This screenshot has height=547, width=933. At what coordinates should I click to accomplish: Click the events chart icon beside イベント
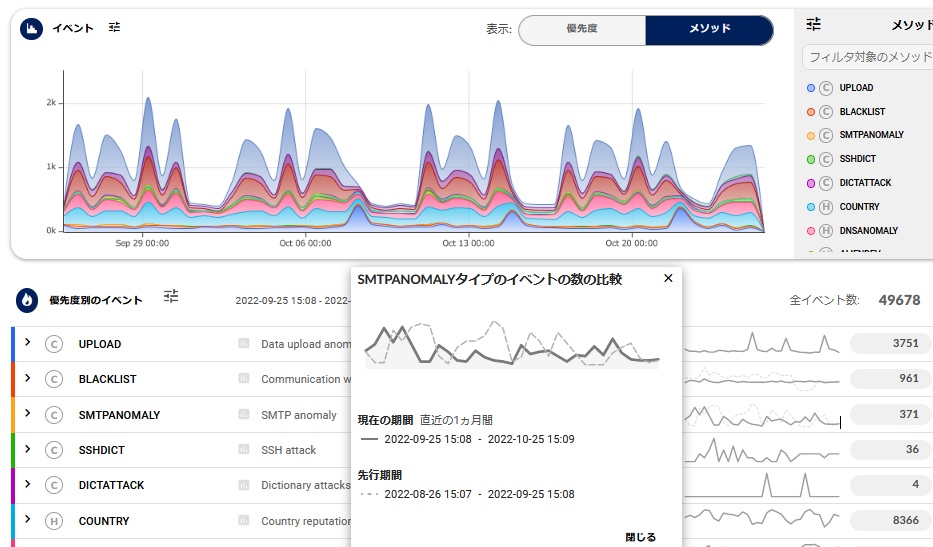tap(31, 29)
